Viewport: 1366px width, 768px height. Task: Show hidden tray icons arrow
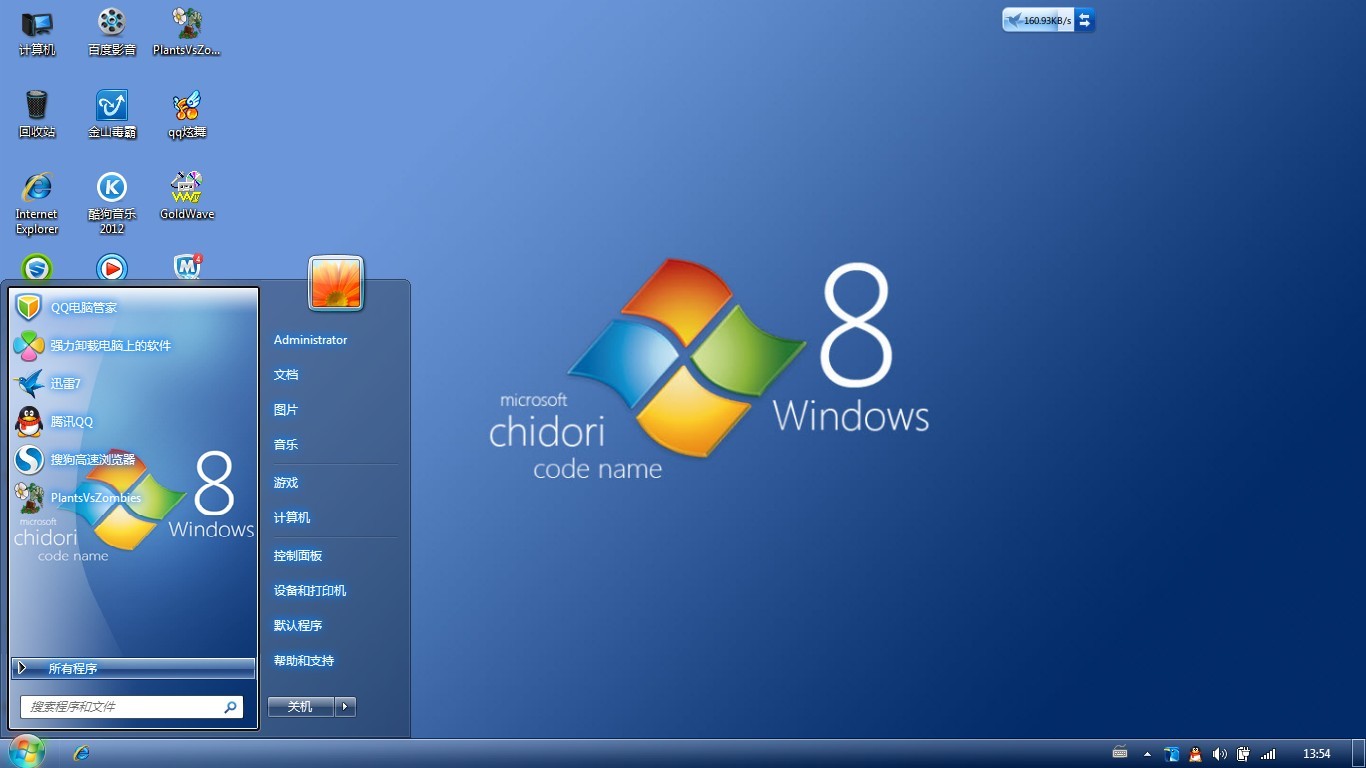click(1147, 754)
